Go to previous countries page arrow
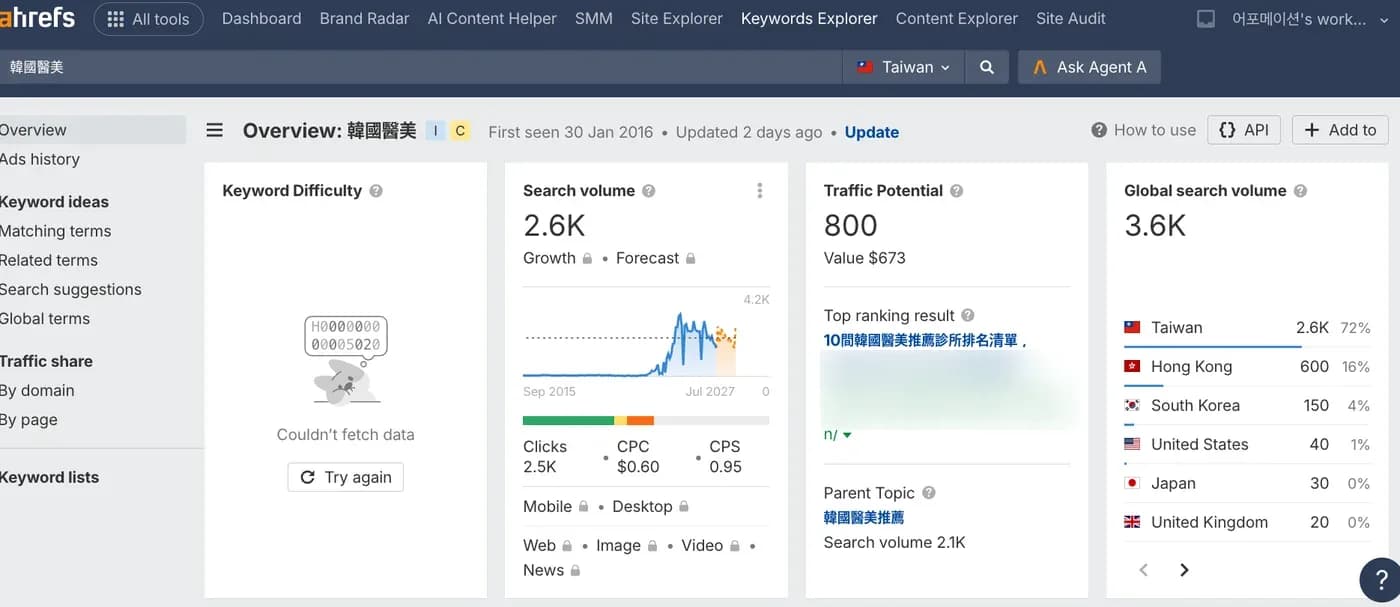The image size is (1400, 607). pos(1144,570)
